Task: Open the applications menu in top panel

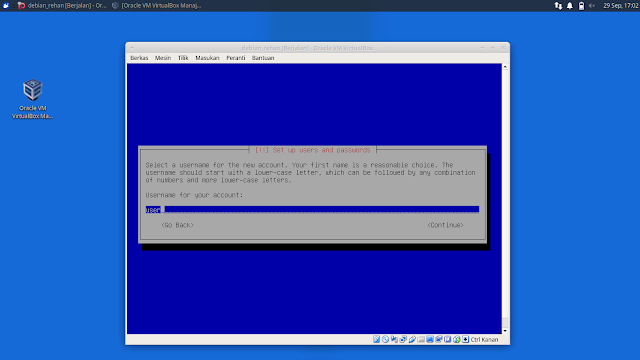Action: 6,6
